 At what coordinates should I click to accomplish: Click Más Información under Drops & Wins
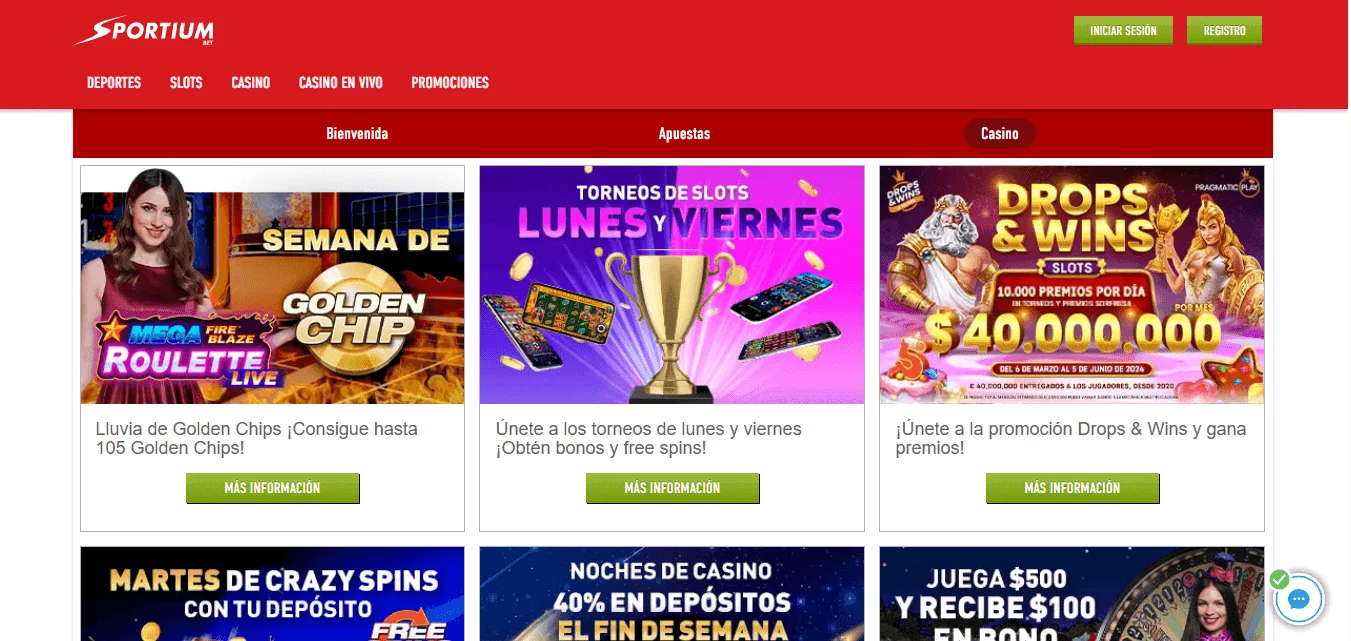(x=1072, y=488)
